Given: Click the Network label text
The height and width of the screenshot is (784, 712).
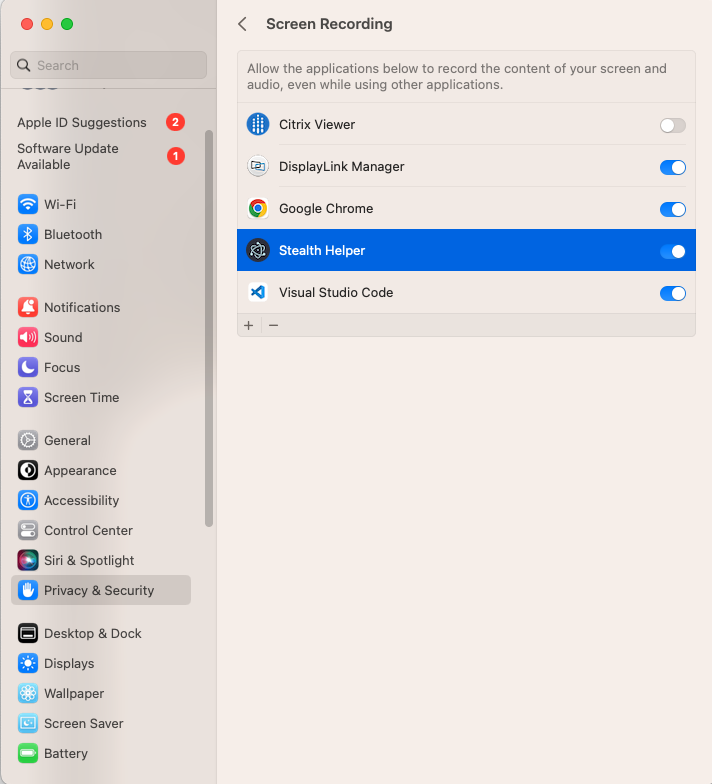Looking at the screenshot, I should [69, 264].
